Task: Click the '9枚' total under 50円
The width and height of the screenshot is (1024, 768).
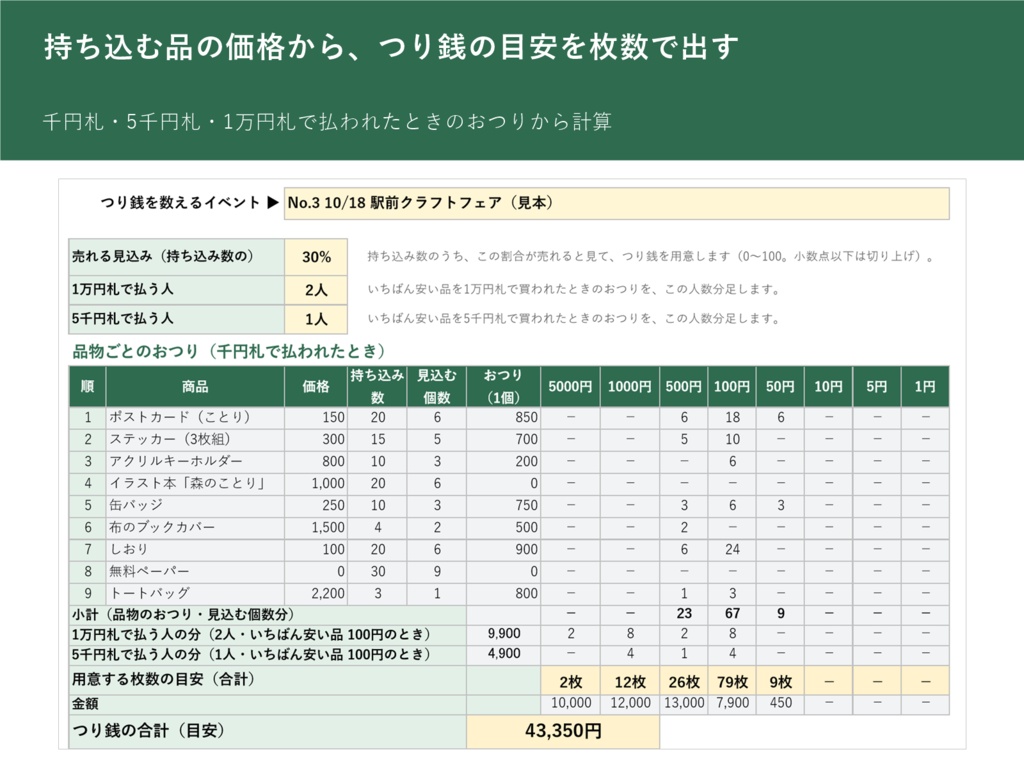Action: click(780, 682)
